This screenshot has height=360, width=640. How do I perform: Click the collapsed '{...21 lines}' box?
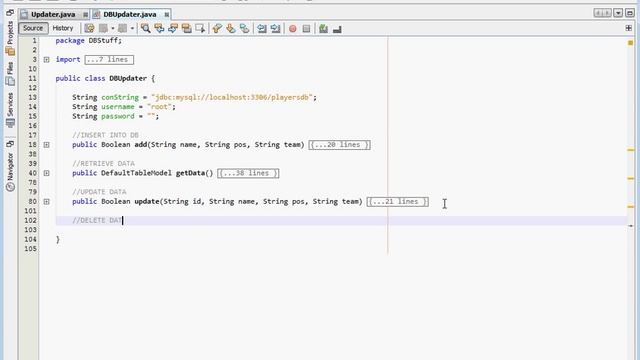pyautogui.click(x=398, y=202)
